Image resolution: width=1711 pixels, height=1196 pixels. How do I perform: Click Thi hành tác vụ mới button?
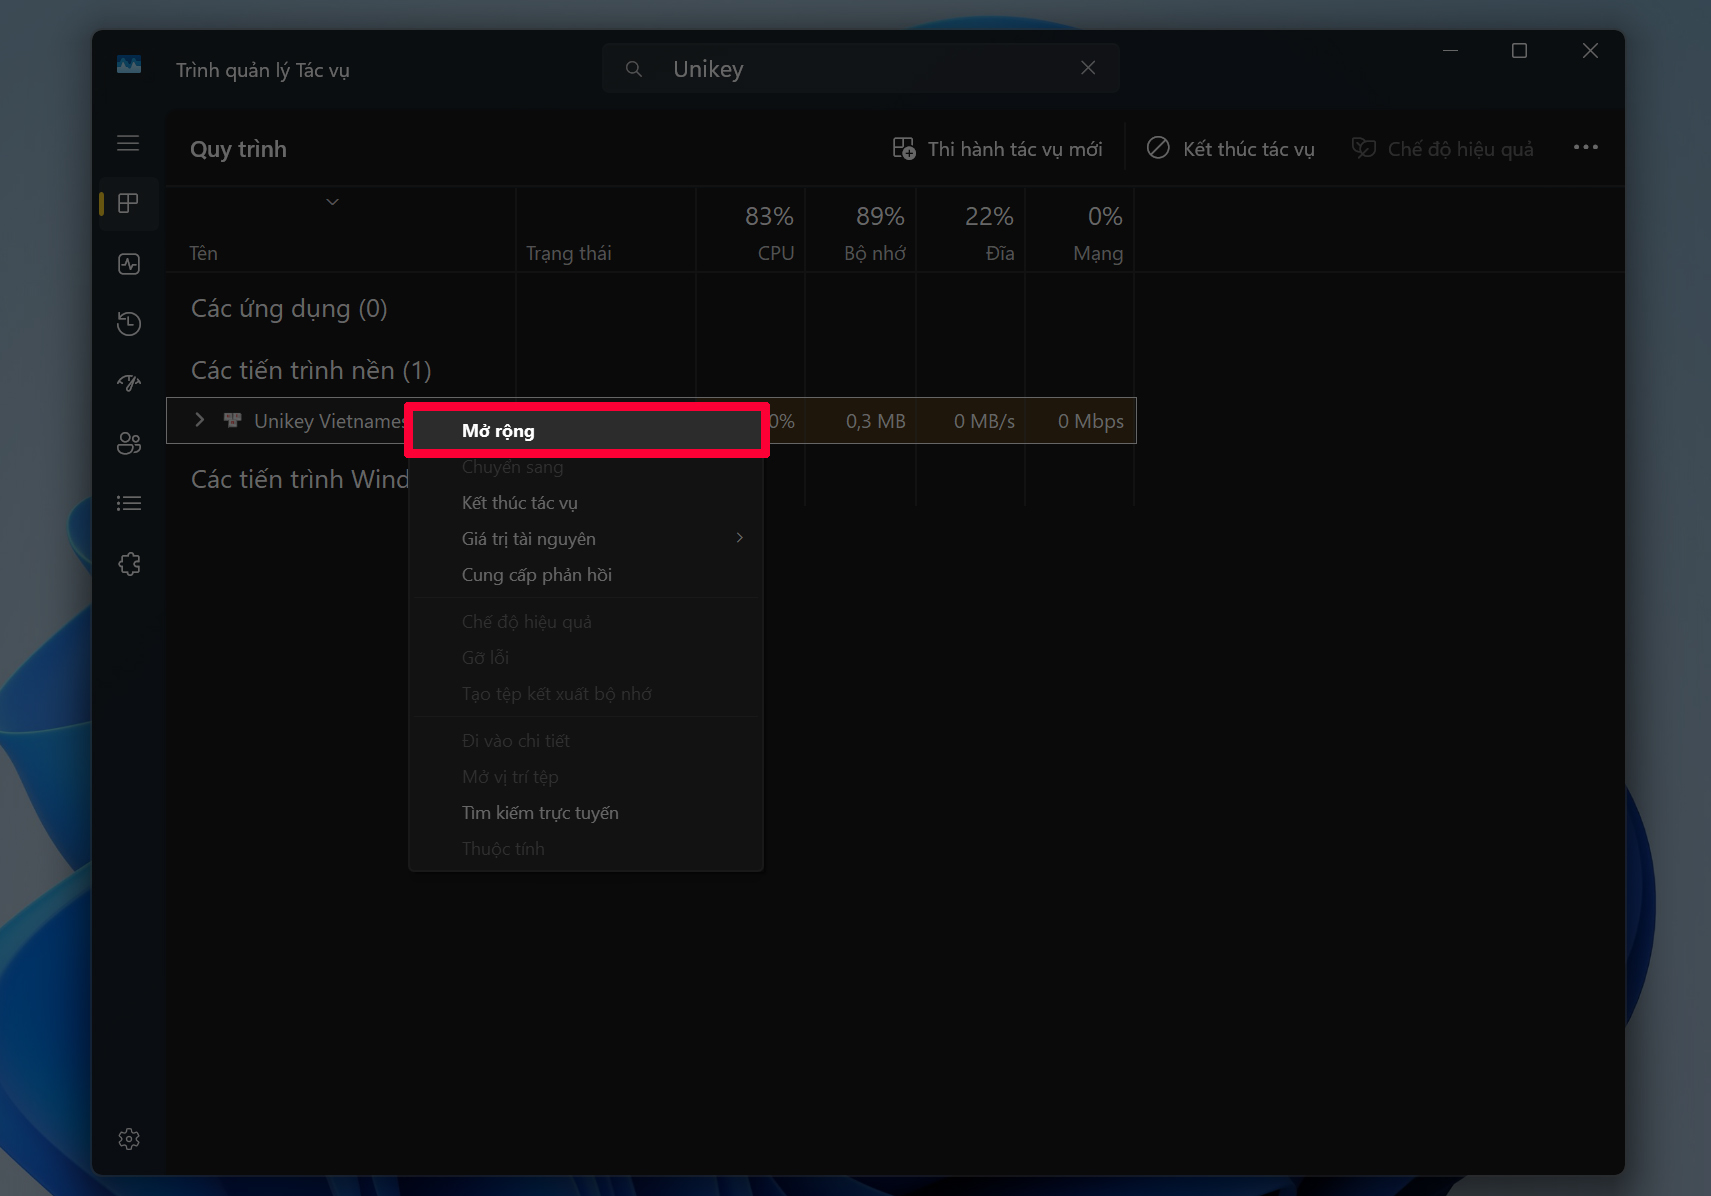[x=998, y=149]
